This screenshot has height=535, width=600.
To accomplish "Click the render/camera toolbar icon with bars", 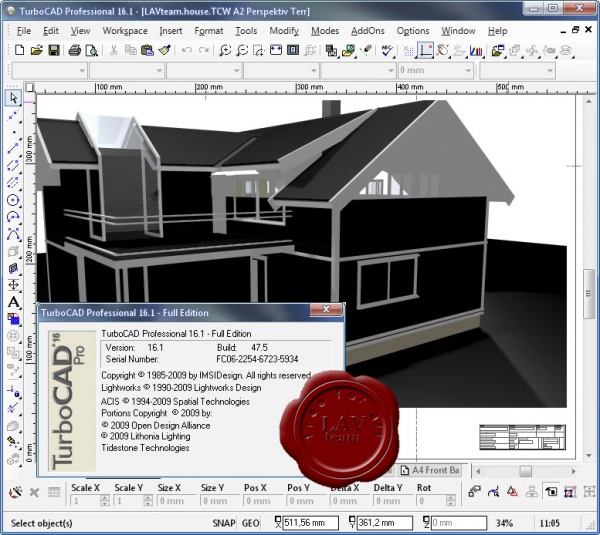I will point(476,50).
